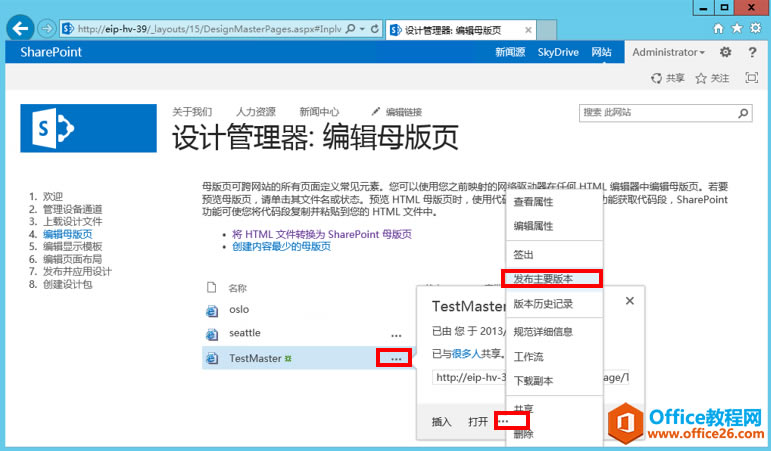
Task: Choose 签出 from the context menu
Action: coord(523,255)
